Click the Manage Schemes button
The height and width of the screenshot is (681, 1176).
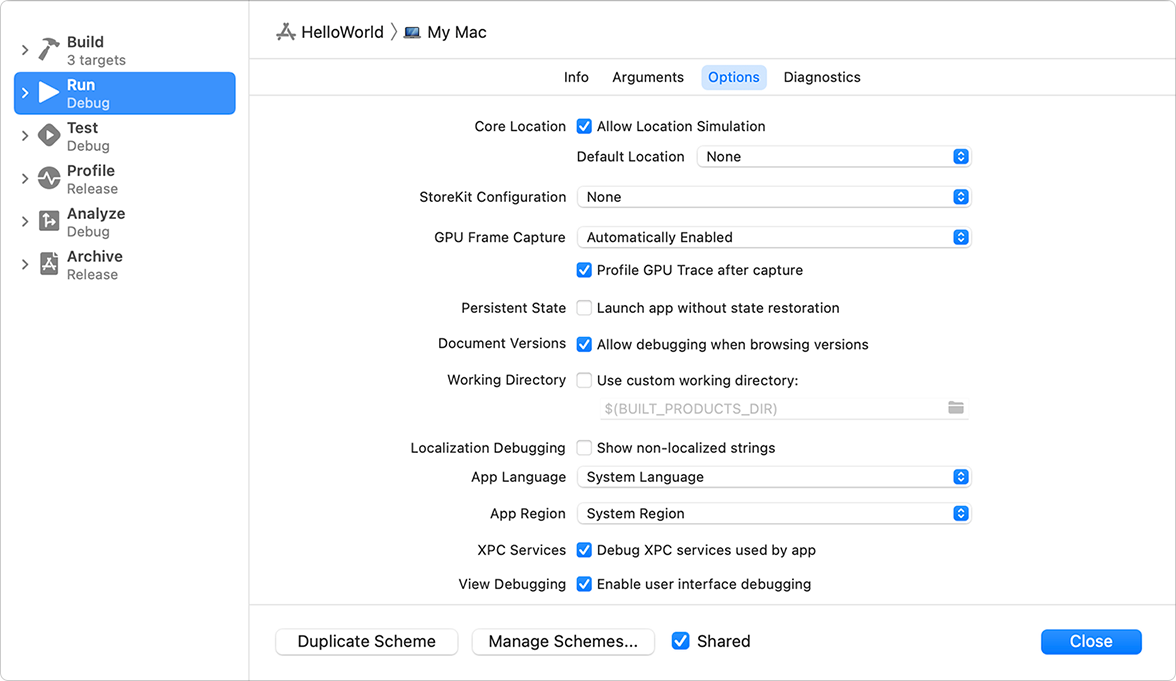point(563,642)
